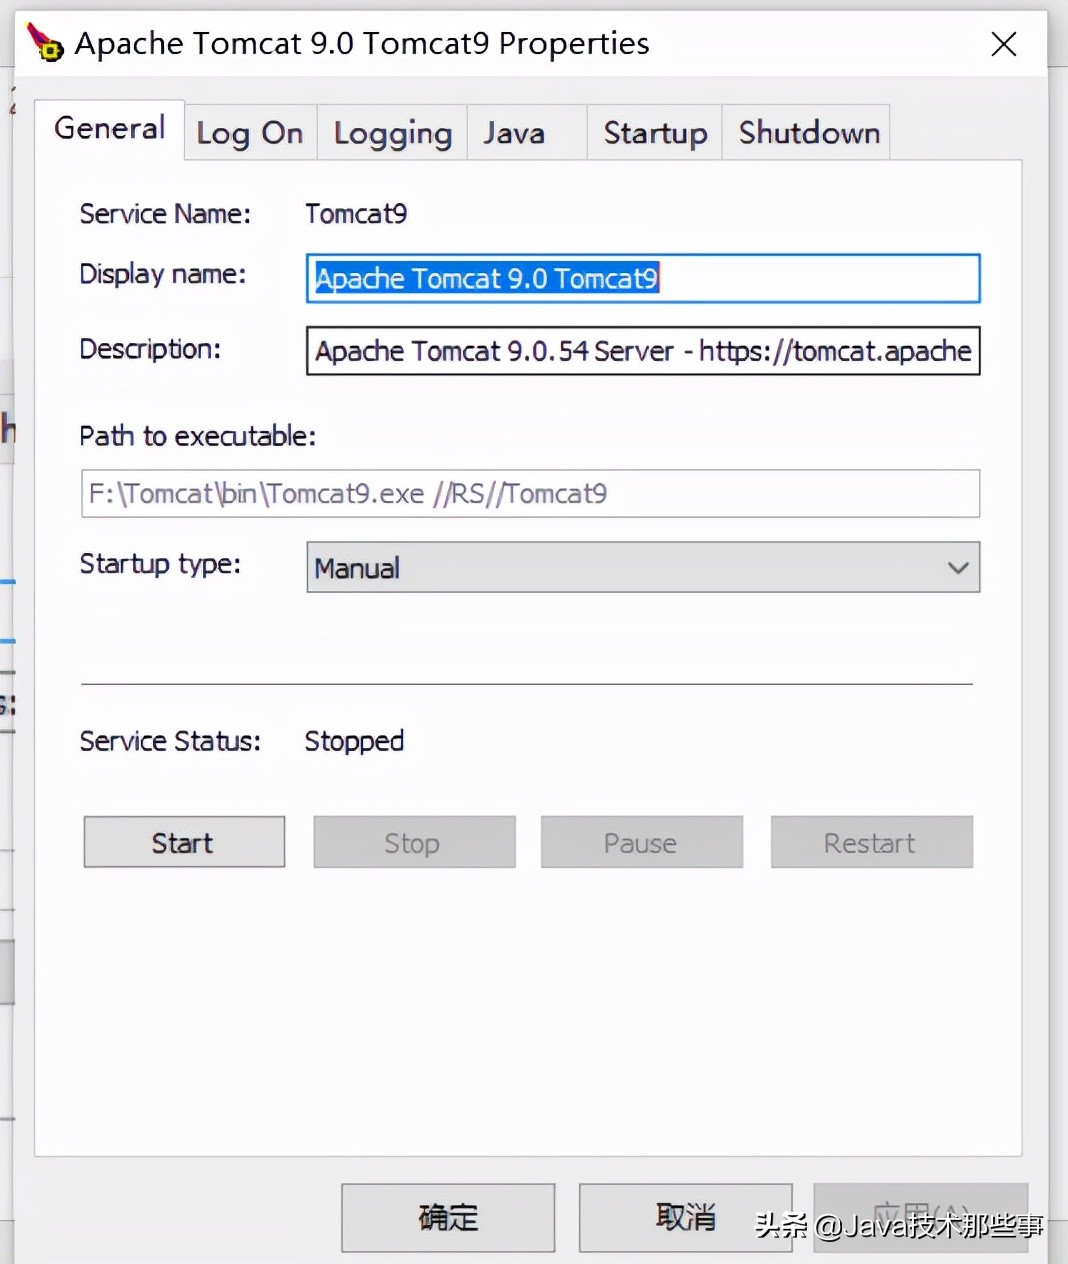This screenshot has height=1264, width=1068.
Task: Open the Java tab
Action: [x=515, y=133]
